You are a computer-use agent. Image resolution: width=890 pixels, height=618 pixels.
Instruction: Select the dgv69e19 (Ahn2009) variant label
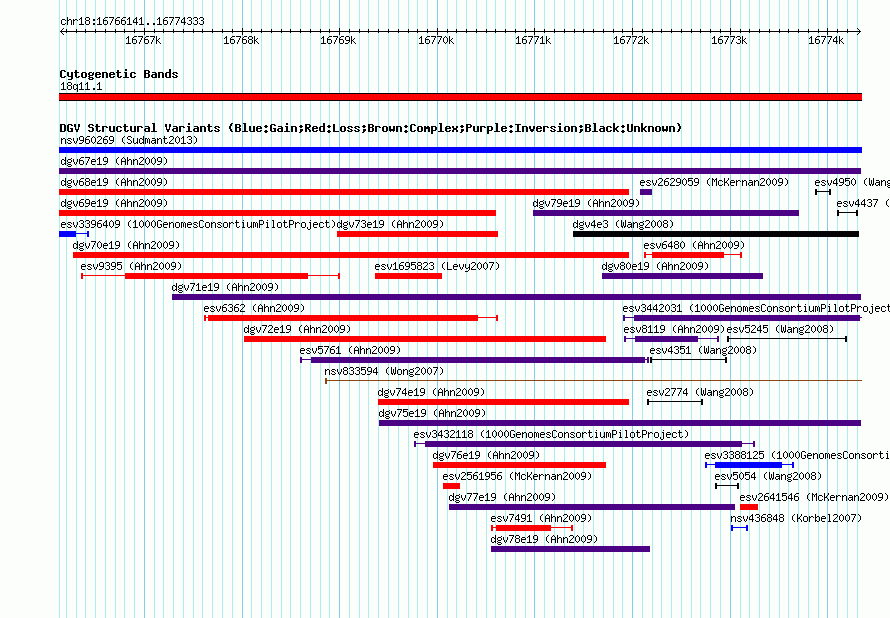pos(114,203)
